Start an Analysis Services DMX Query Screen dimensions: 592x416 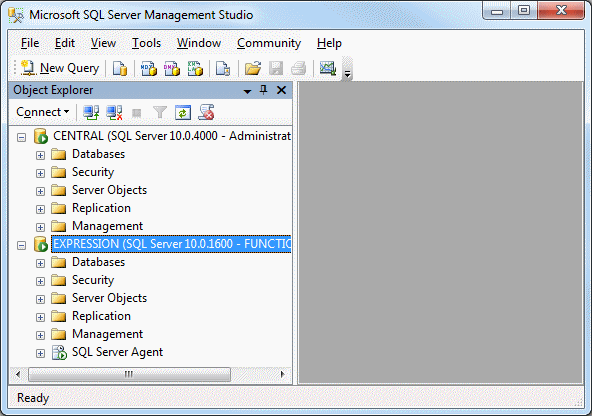172,69
